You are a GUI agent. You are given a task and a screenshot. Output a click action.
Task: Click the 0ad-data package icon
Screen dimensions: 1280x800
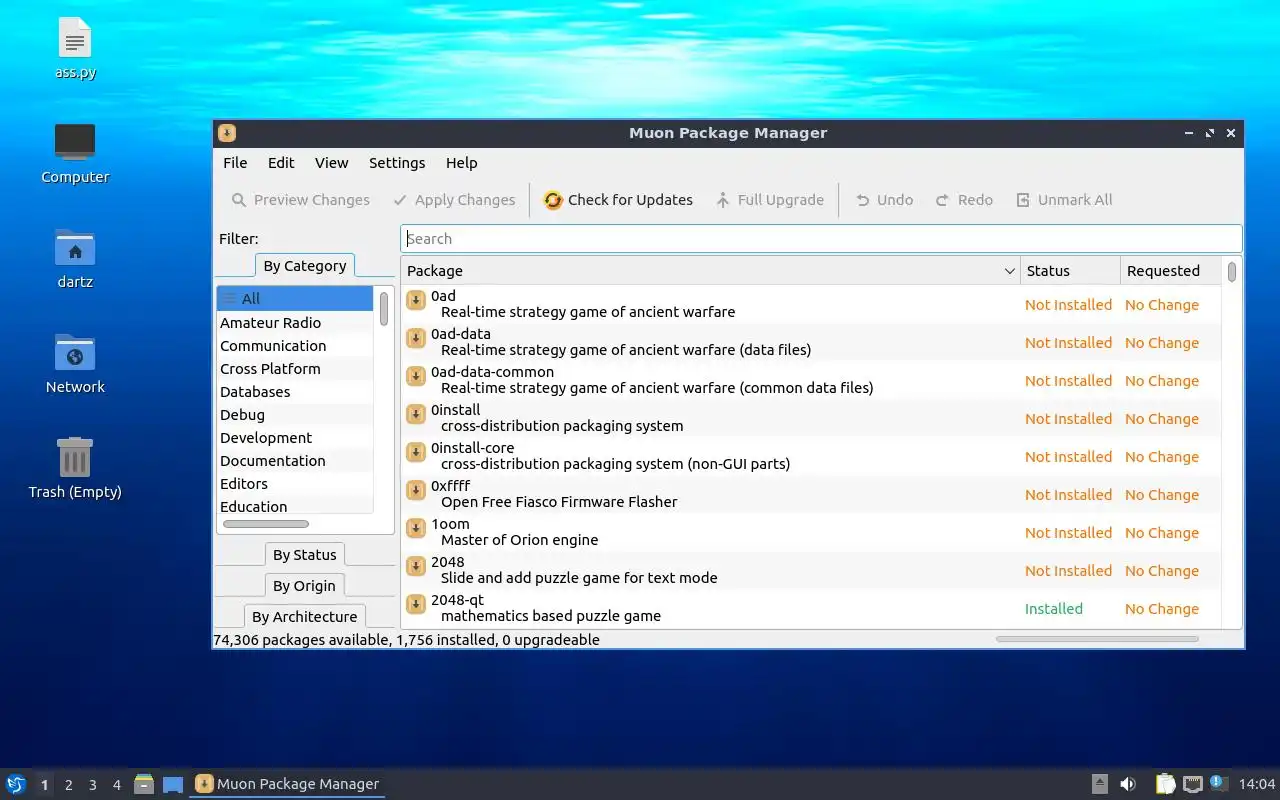coord(416,338)
